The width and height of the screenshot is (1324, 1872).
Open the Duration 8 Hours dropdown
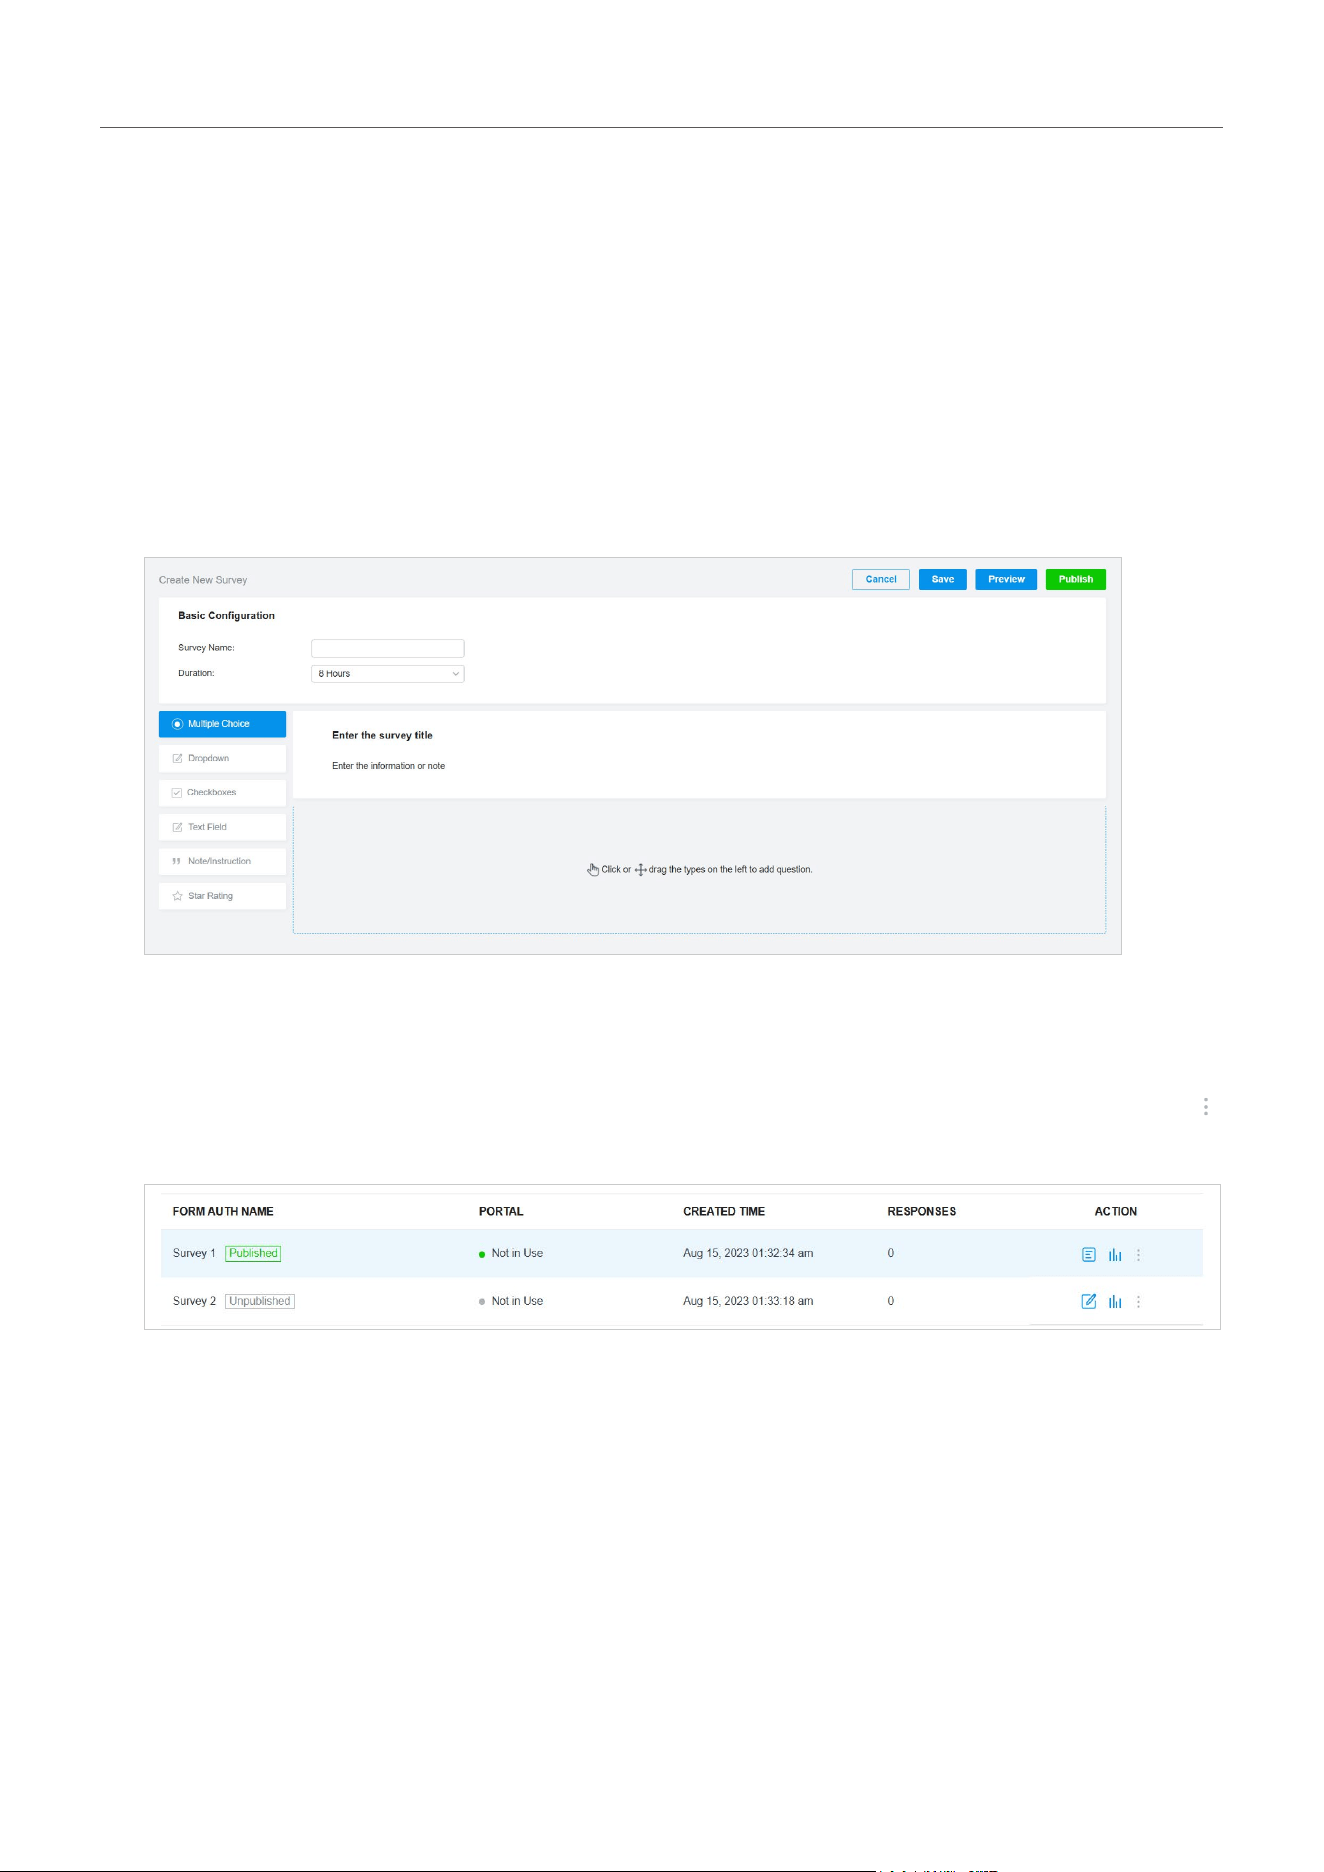pyautogui.click(x=387, y=674)
